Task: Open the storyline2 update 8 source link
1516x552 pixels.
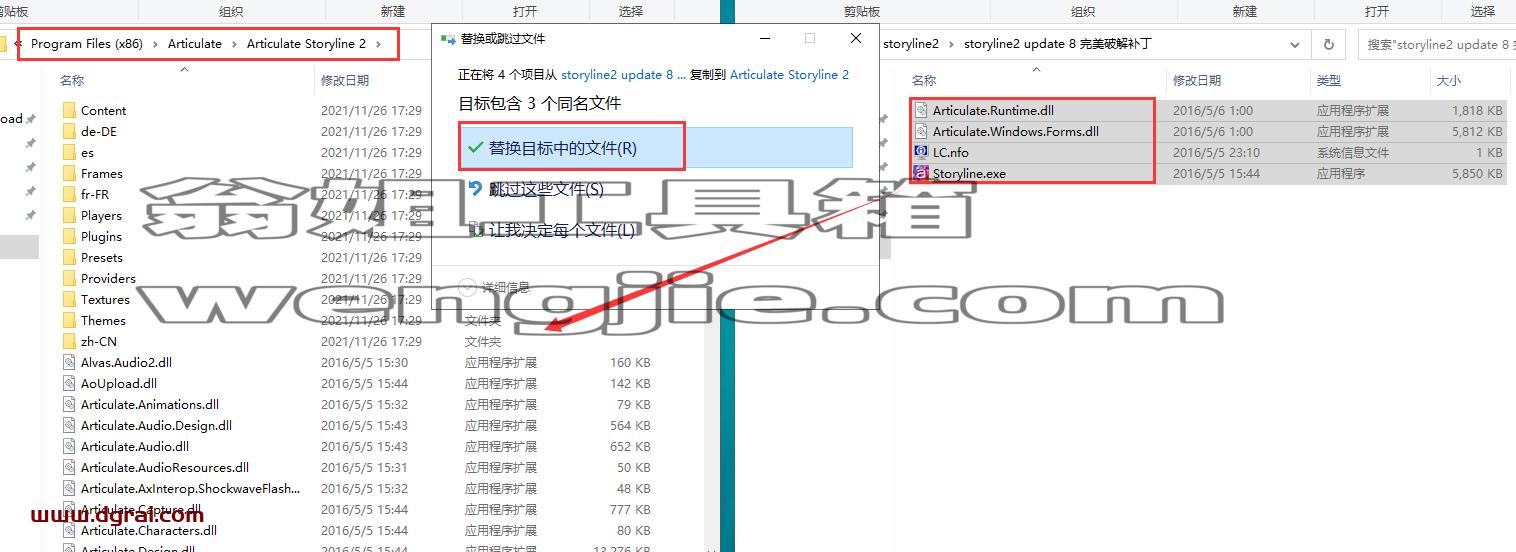Action: [624, 74]
